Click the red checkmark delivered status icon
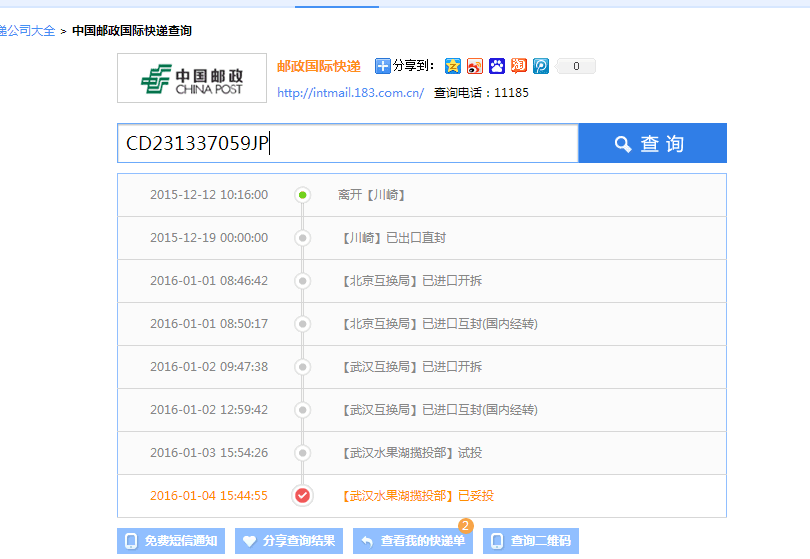 coord(302,495)
